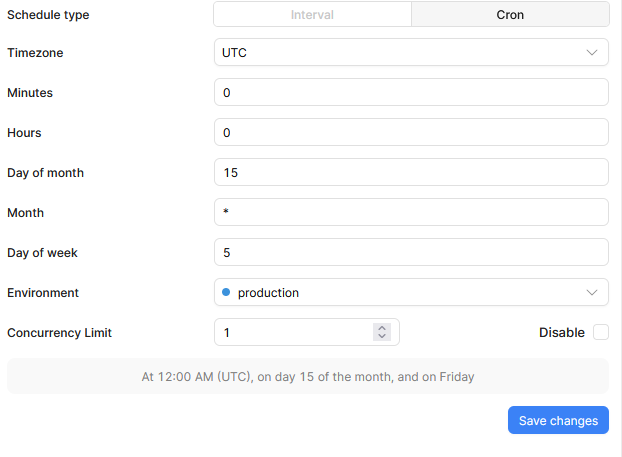Edit the Day of month field
622x457 pixels.
click(411, 173)
